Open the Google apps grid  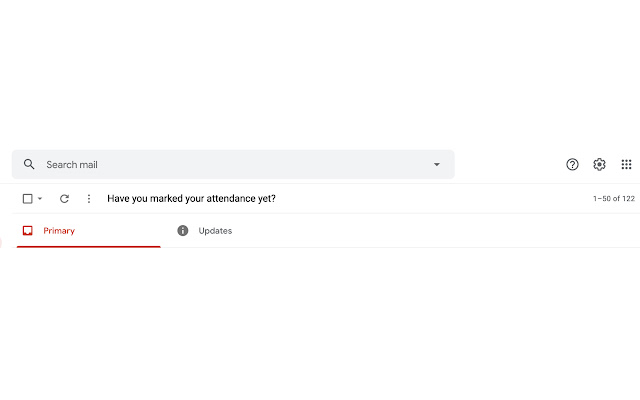626,164
